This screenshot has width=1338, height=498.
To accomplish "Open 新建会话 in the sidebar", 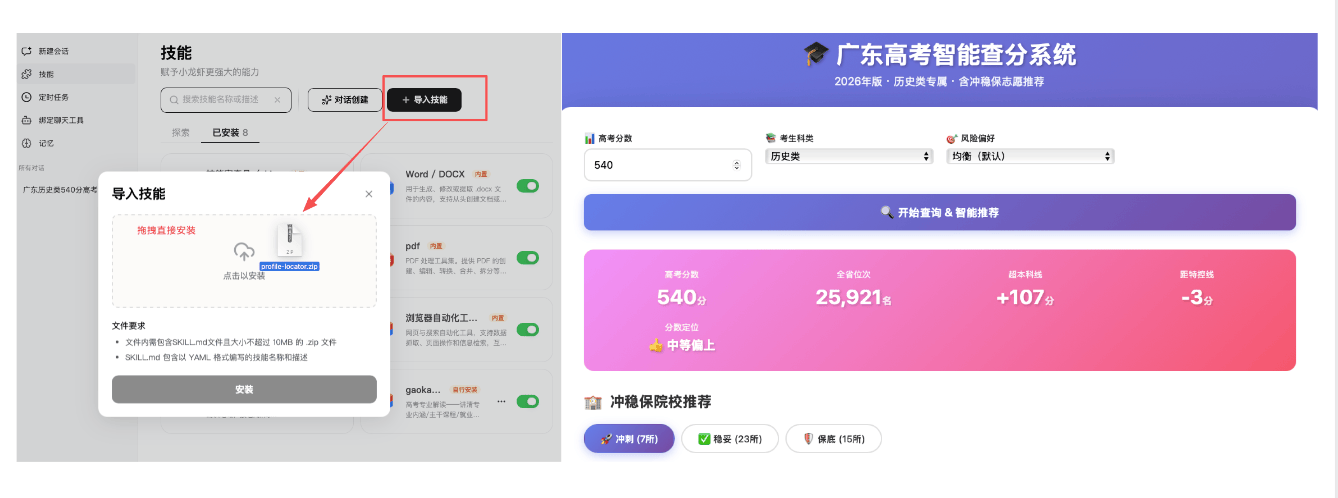I will (x=54, y=51).
